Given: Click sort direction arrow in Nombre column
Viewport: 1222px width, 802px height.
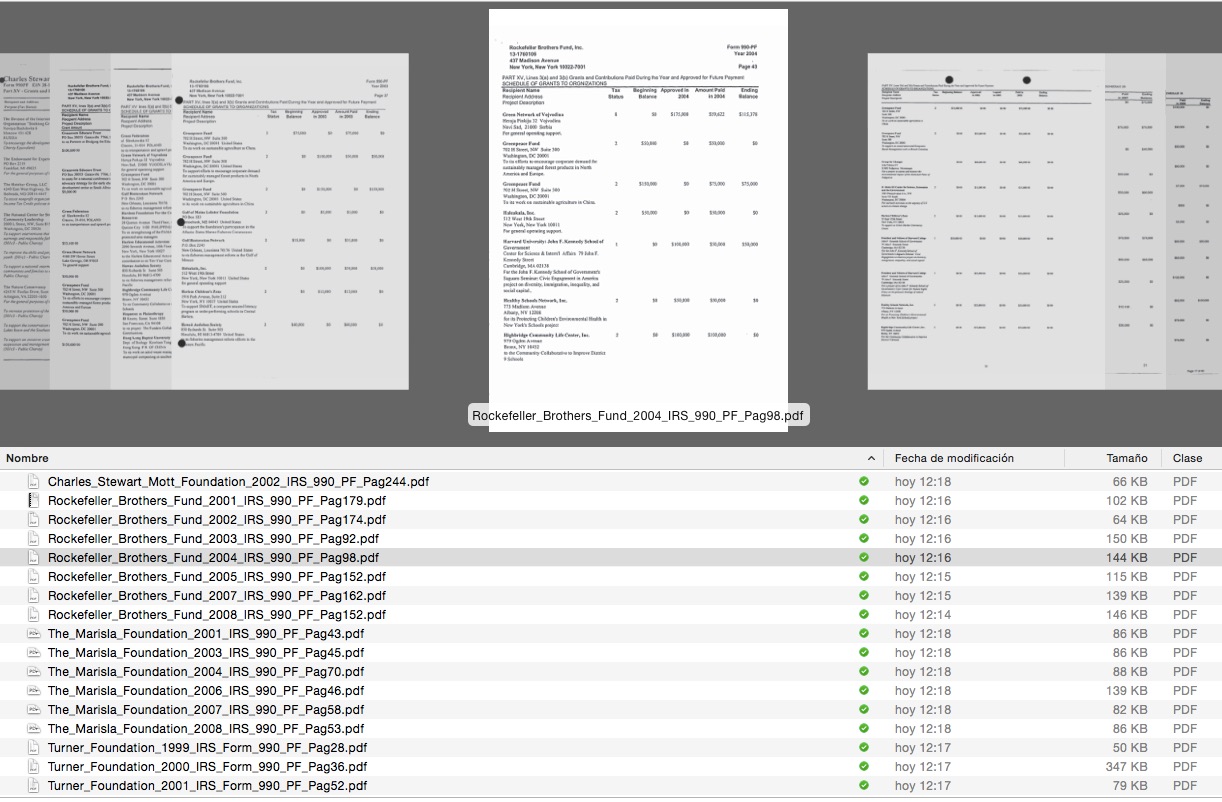Looking at the screenshot, I should [x=871, y=458].
